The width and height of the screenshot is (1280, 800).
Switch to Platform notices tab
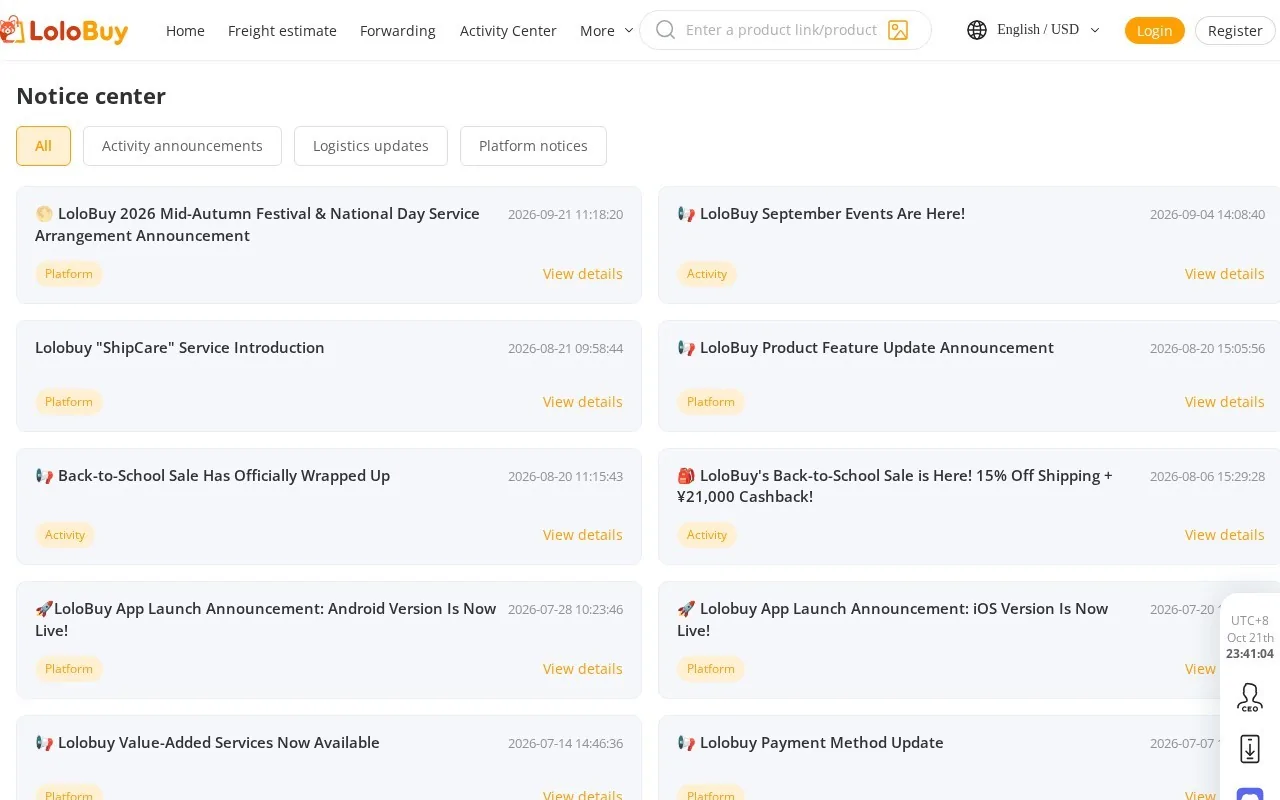tap(533, 146)
